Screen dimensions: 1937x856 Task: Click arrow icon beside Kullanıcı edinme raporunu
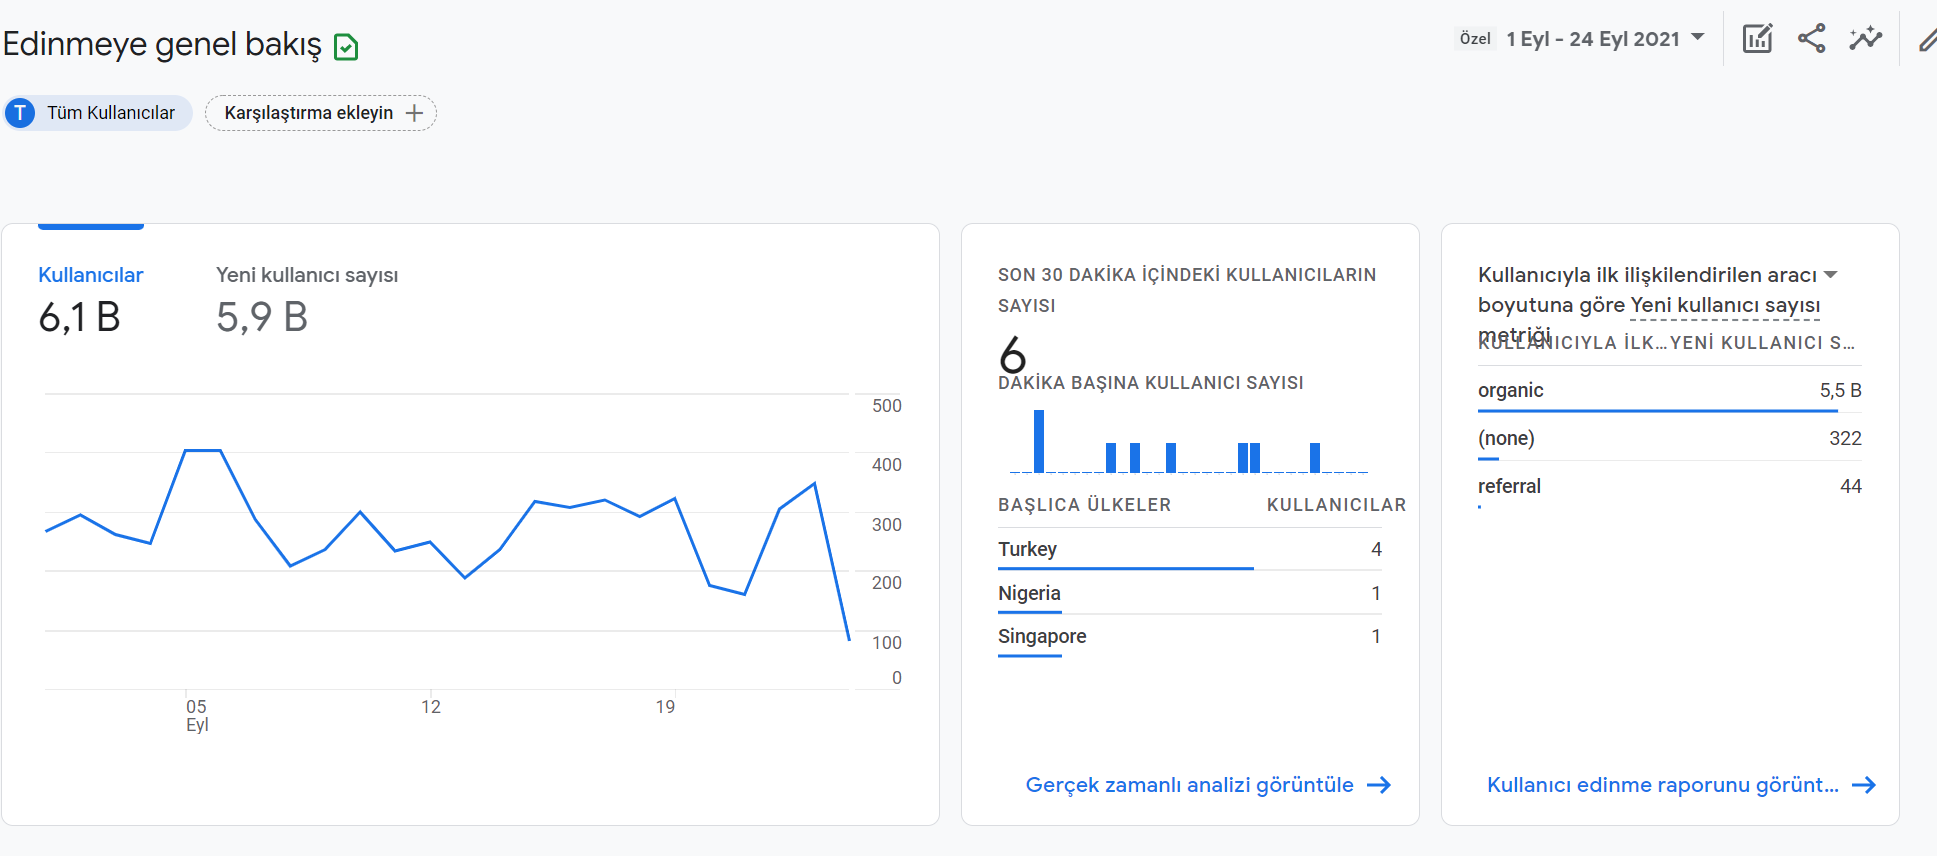(x=1863, y=785)
